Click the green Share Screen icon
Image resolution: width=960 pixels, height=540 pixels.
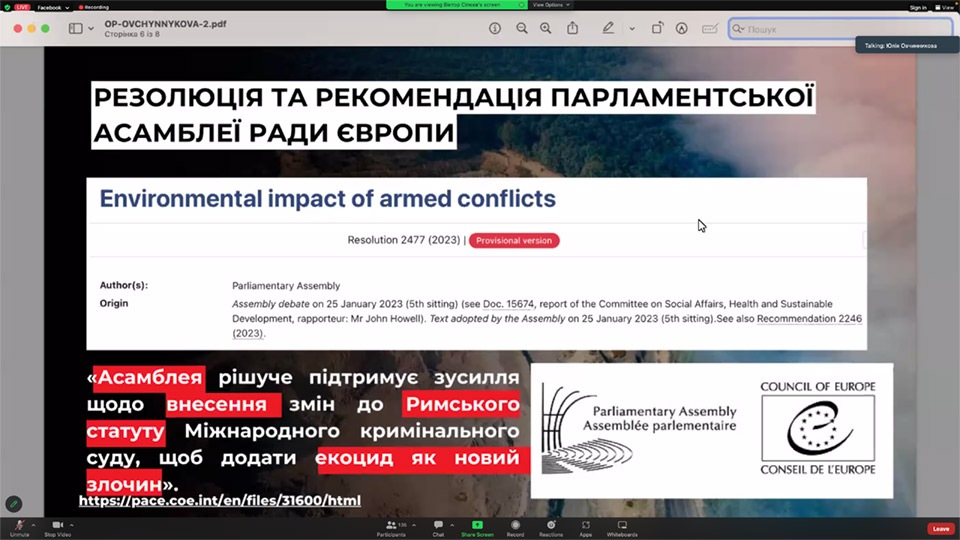point(477,525)
